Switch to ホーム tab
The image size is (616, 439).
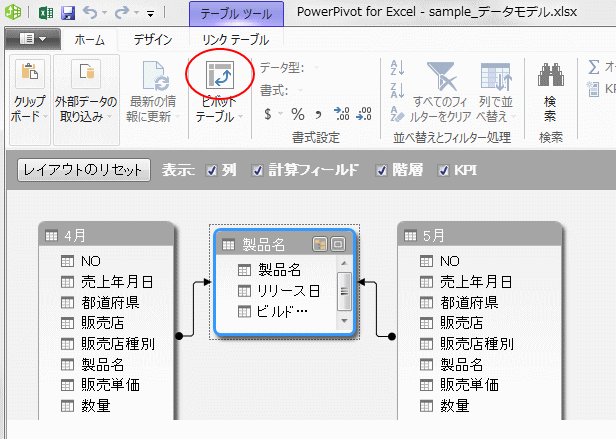[90, 40]
